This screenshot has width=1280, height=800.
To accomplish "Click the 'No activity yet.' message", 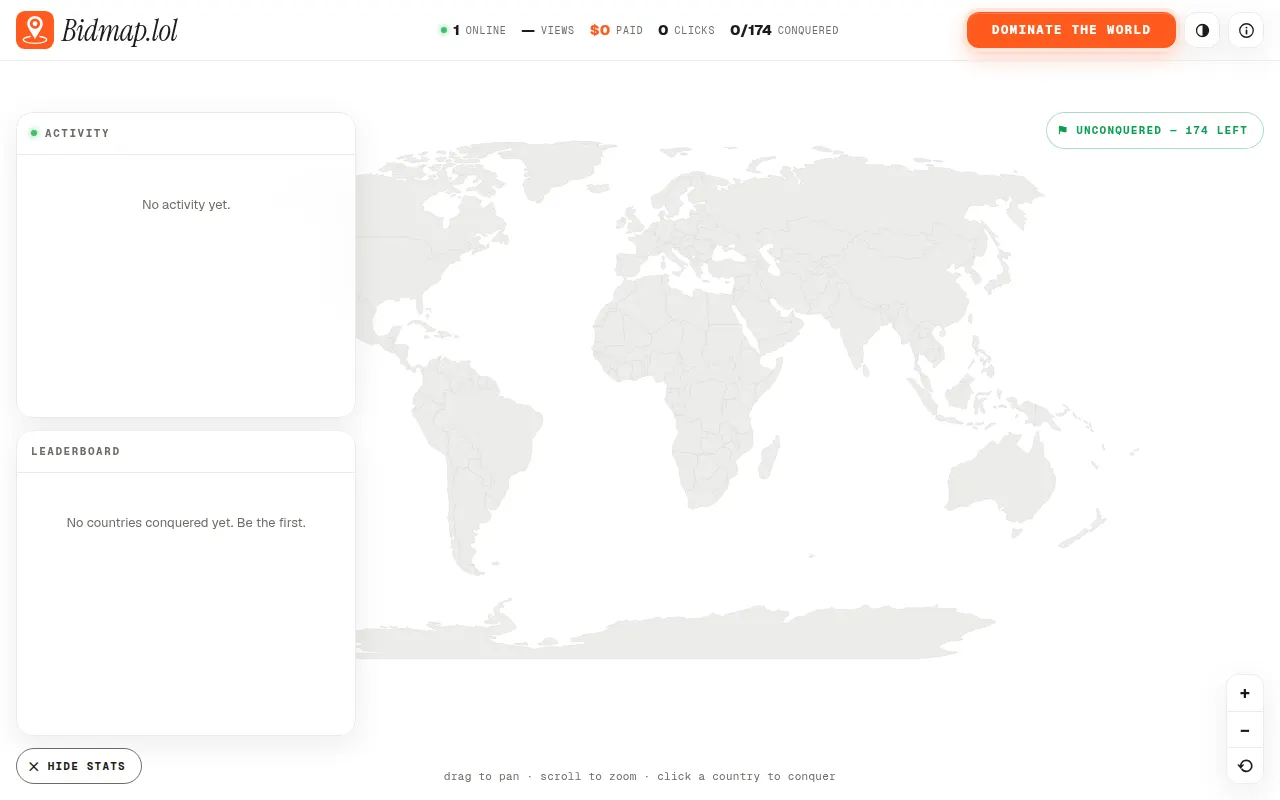I will (186, 204).
